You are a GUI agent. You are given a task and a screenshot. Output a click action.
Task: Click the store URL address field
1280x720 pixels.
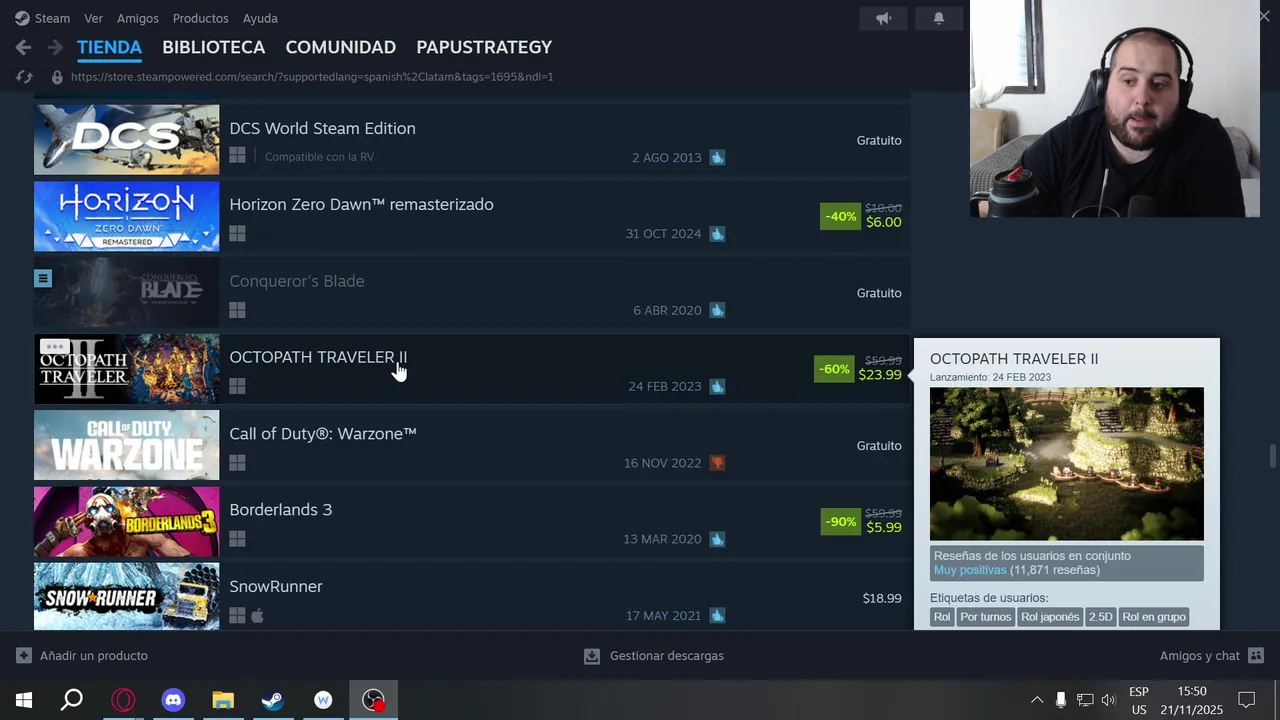(312, 77)
